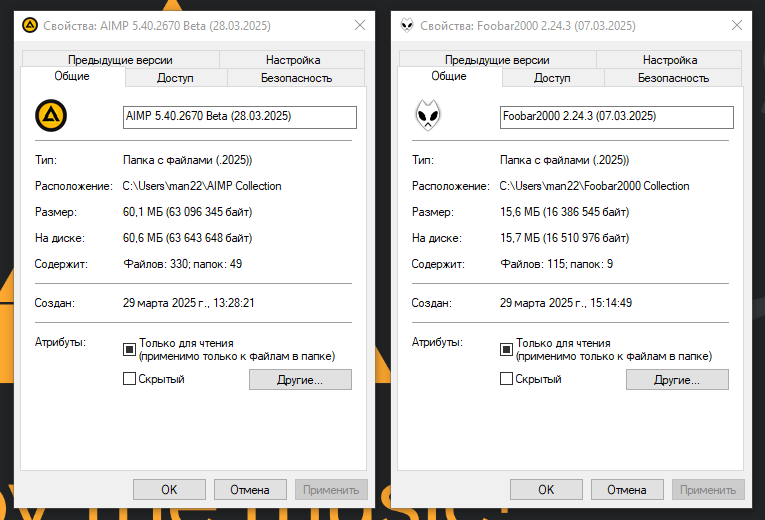Click the Foobar2000 folder name text field
The width and height of the screenshot is (765, 520).
[616, 117]
